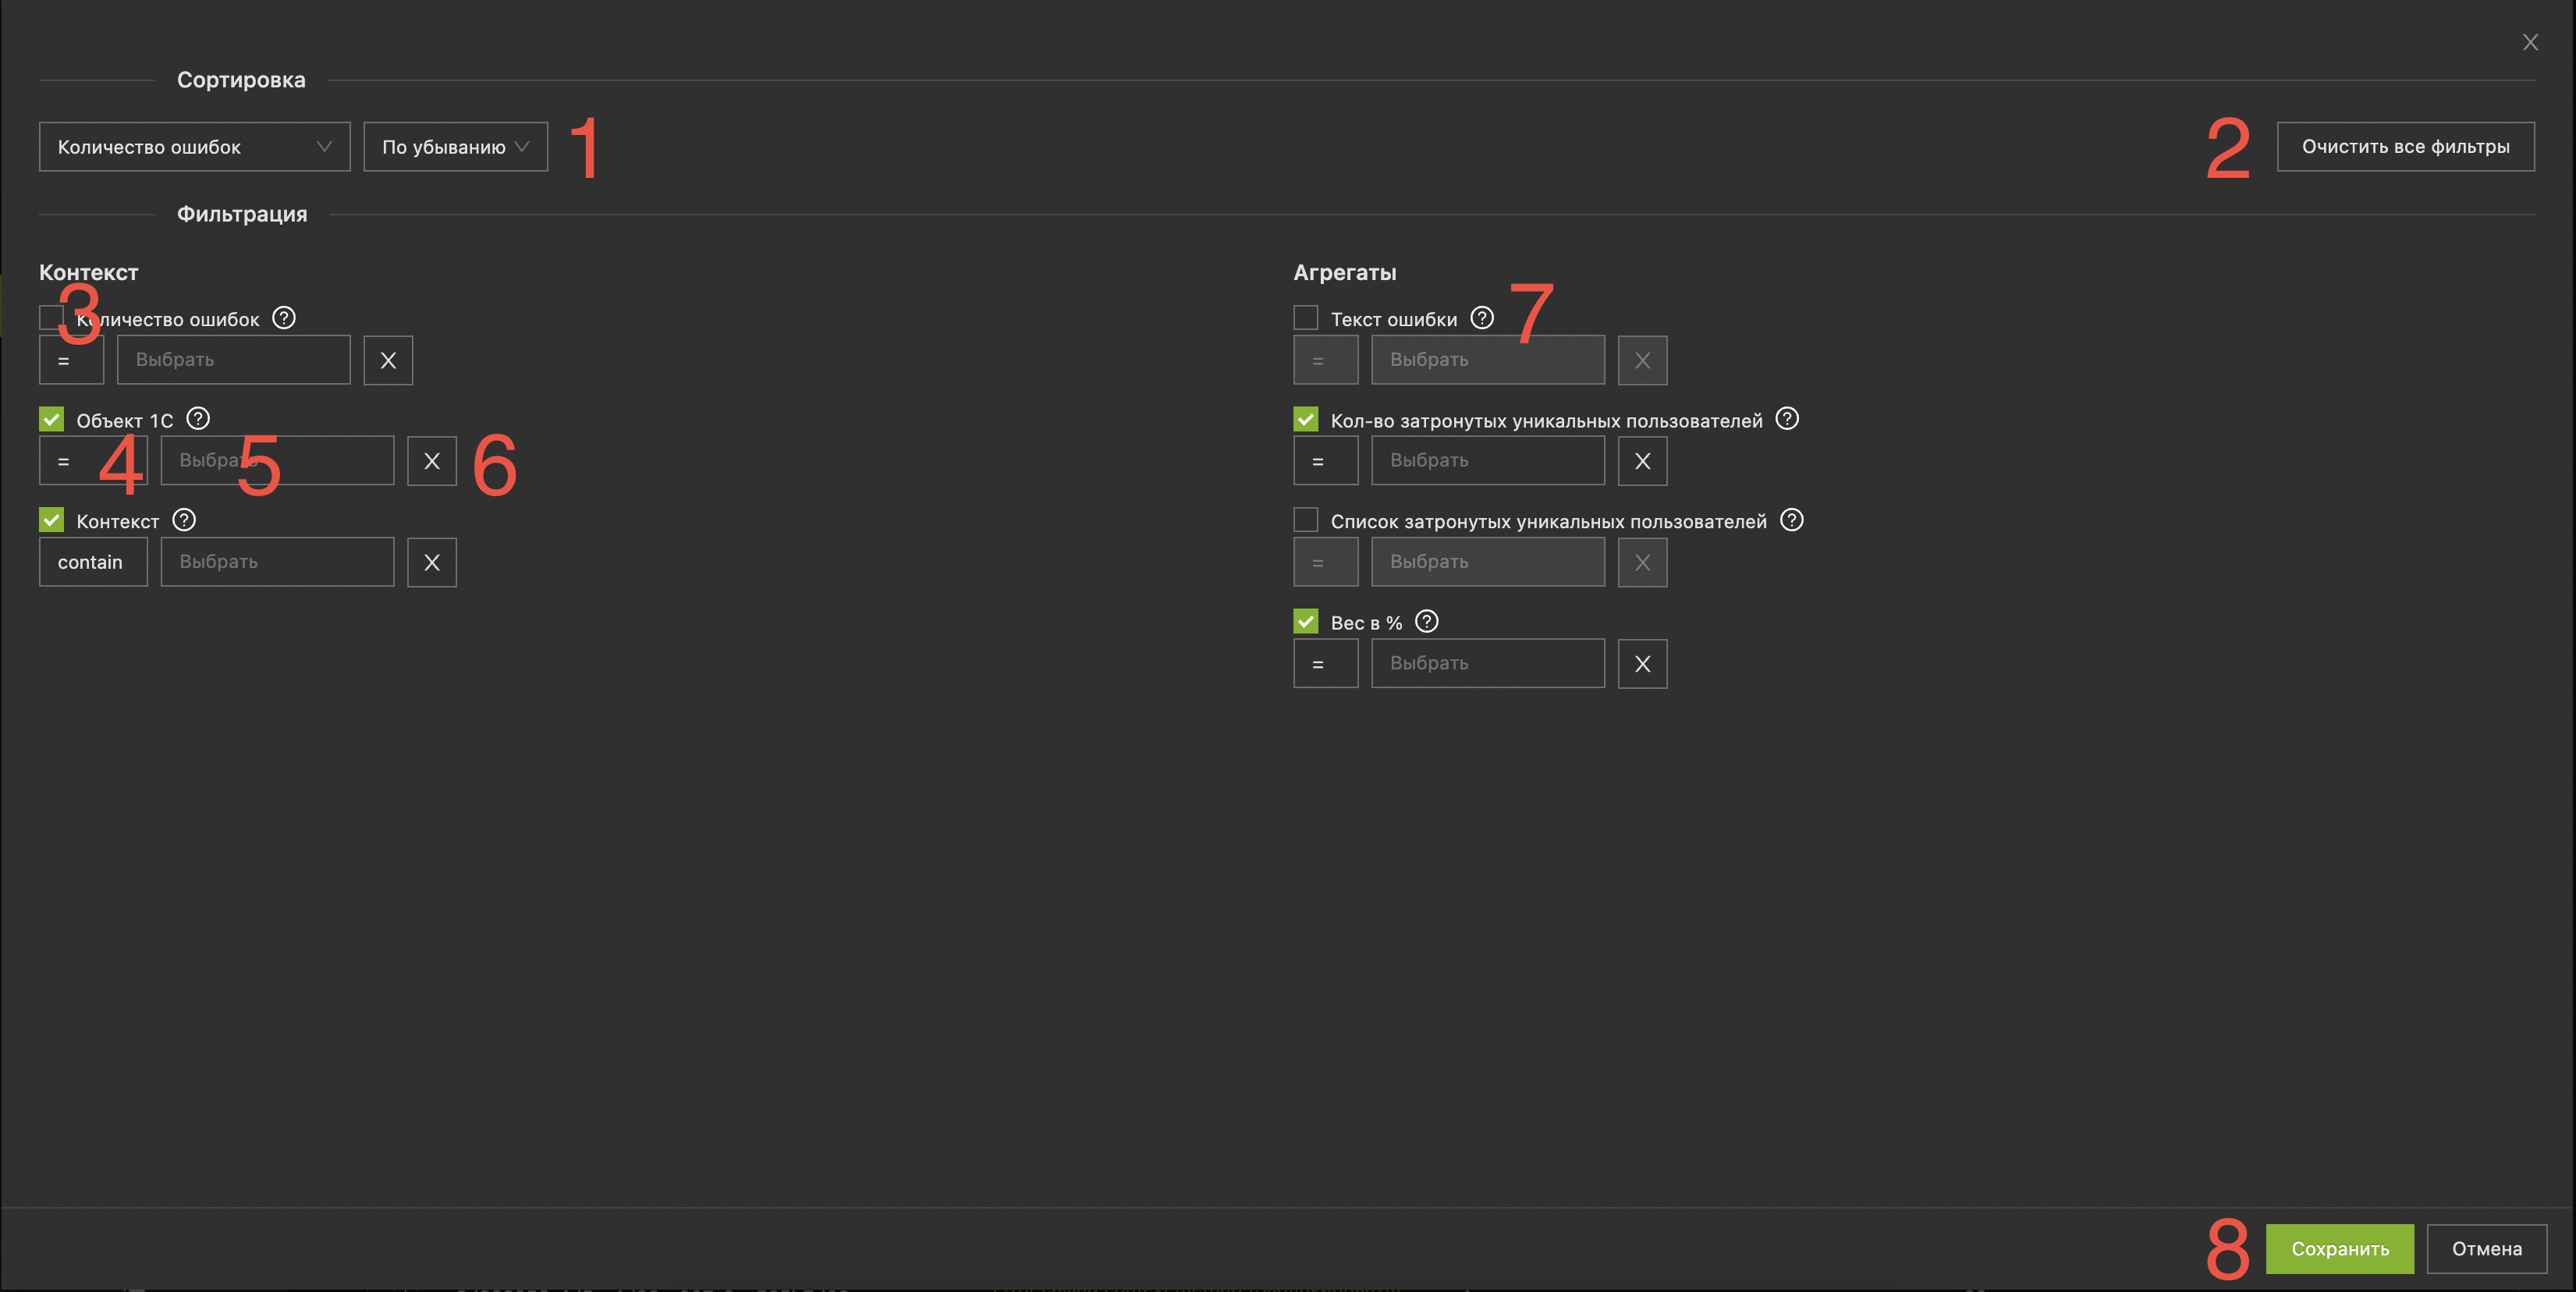Image resolution: width=2576 pixels, height=1292 pixels.
Task: Click the green Сохранить button
Action: (2339, 1249)
